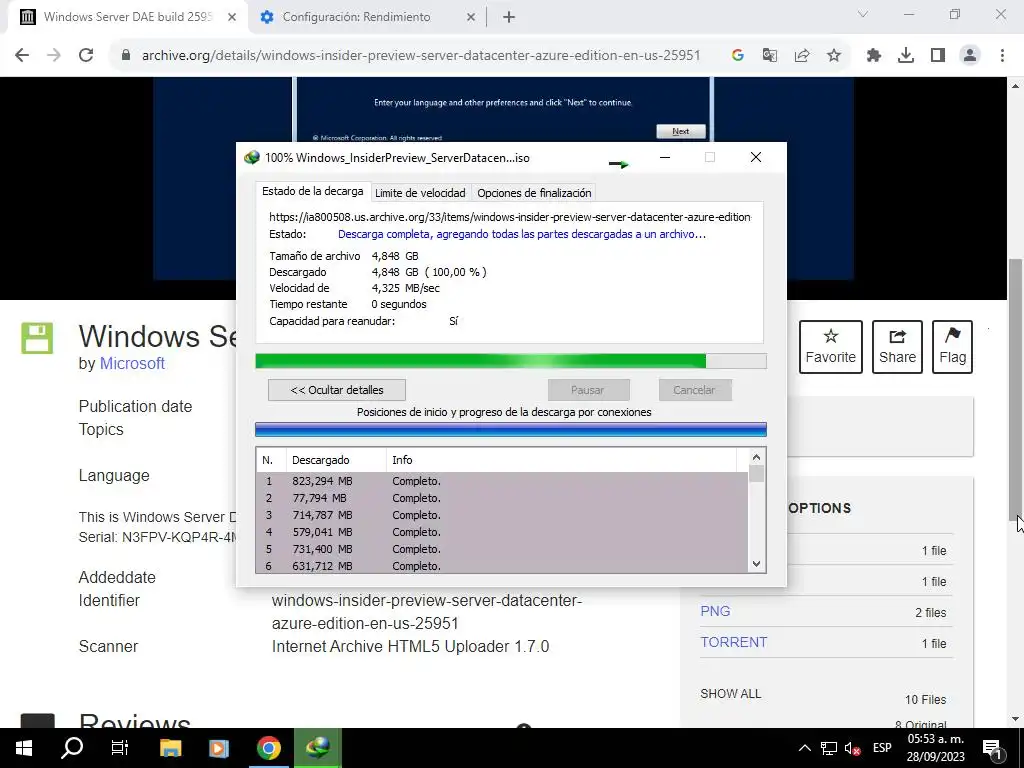
Task: Select connection row 731,400 MB
Action: point(502,549)
